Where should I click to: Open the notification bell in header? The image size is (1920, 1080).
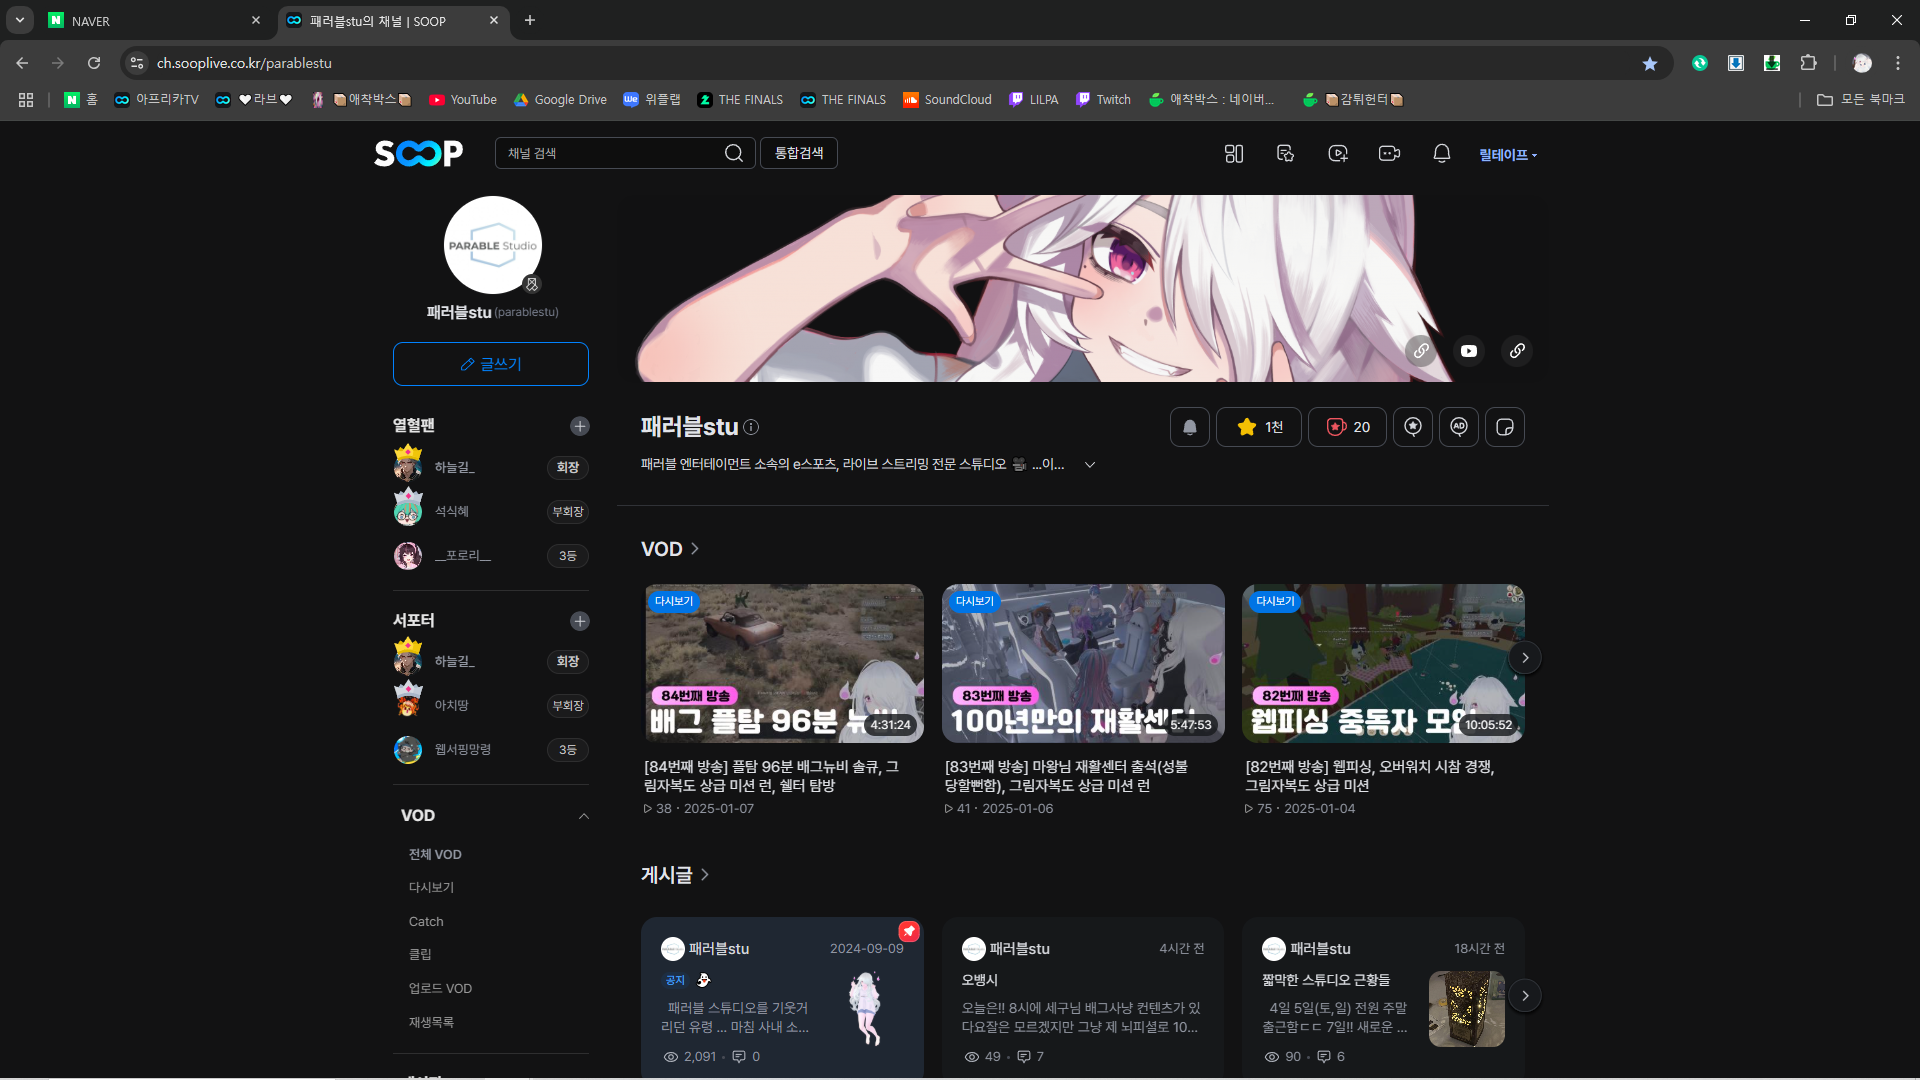coord(1441,154)
